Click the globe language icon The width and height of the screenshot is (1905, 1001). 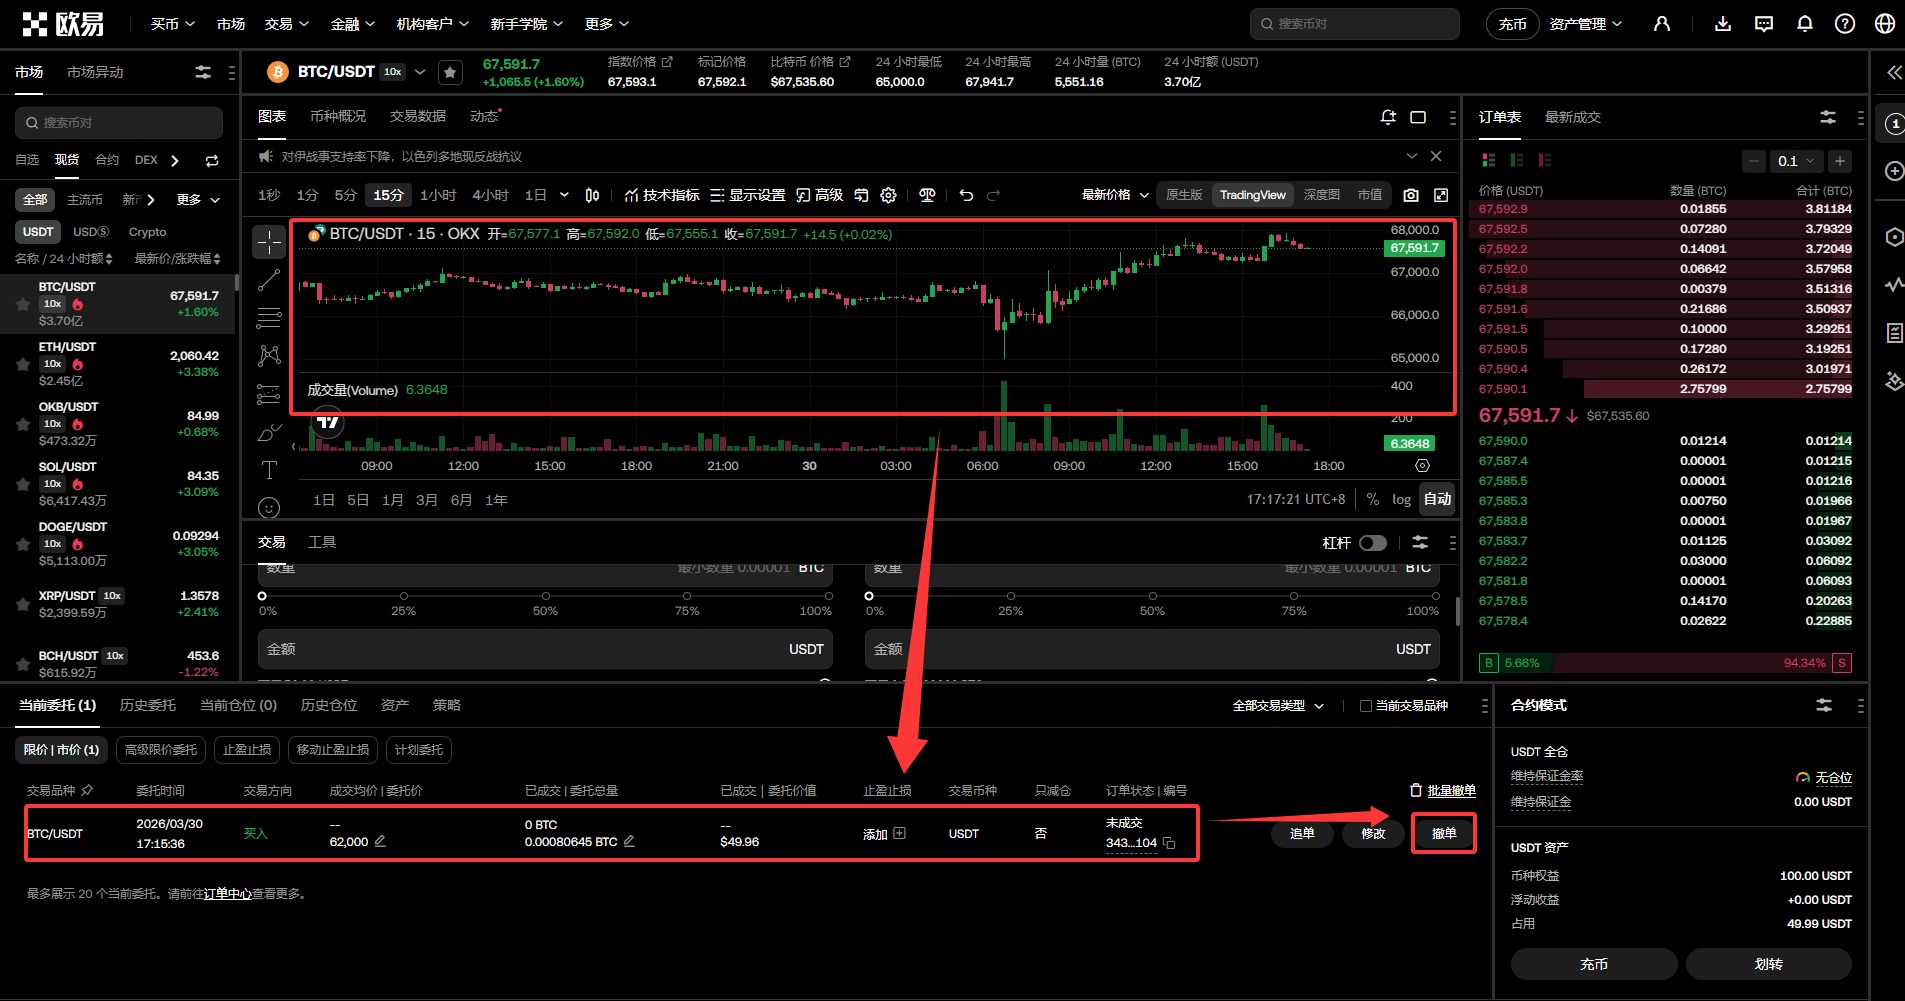pos(1885,24)
